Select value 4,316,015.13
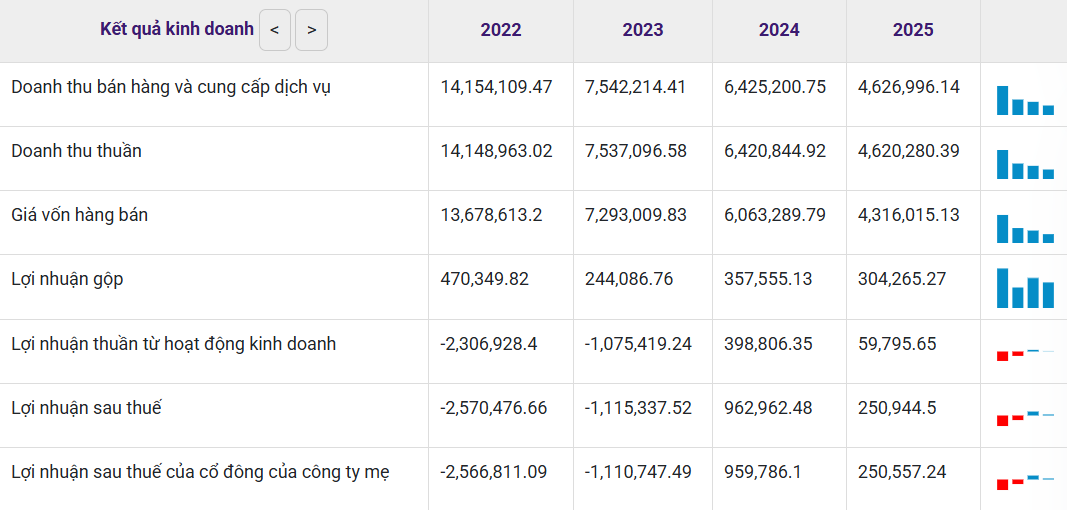Image resolution: width=1067 pixels, height=510 pixels. [x=909, y=216]
